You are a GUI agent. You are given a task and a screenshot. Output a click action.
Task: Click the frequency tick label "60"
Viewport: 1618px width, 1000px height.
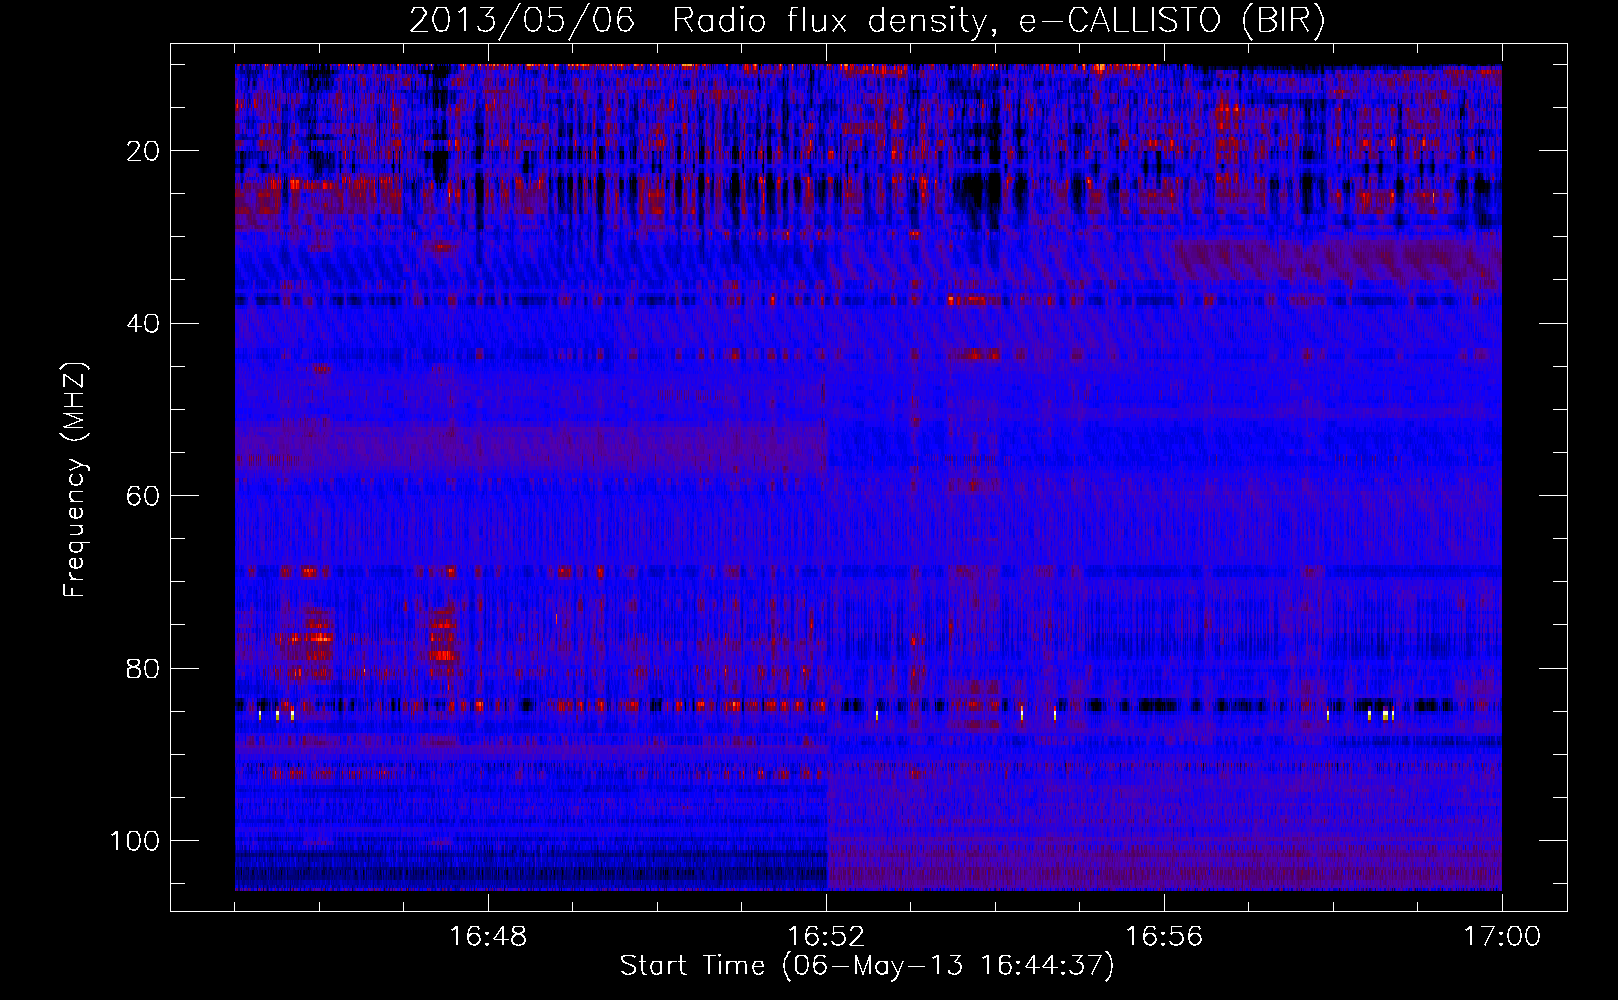point(144,496)
